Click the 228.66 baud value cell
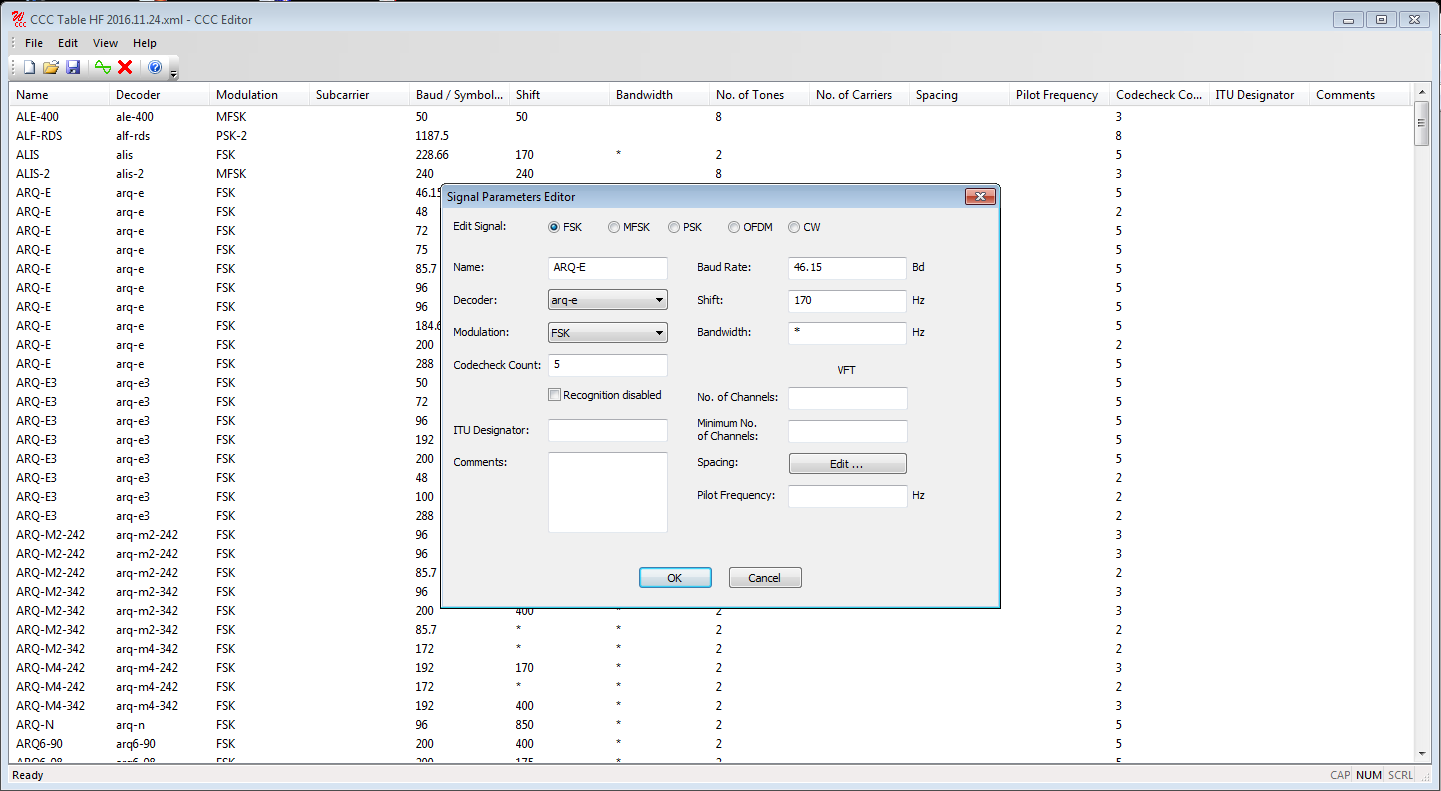This screenshot has width=1441, height=791. click(432, 155)
